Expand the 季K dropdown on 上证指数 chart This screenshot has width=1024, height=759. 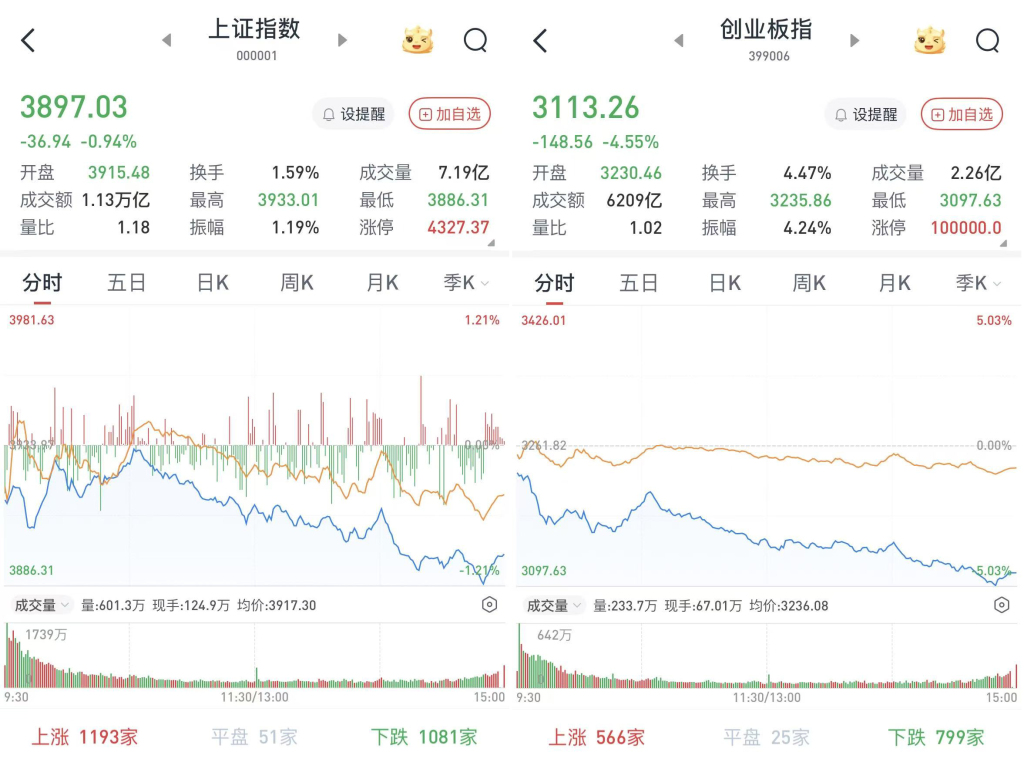click(466, 284)
